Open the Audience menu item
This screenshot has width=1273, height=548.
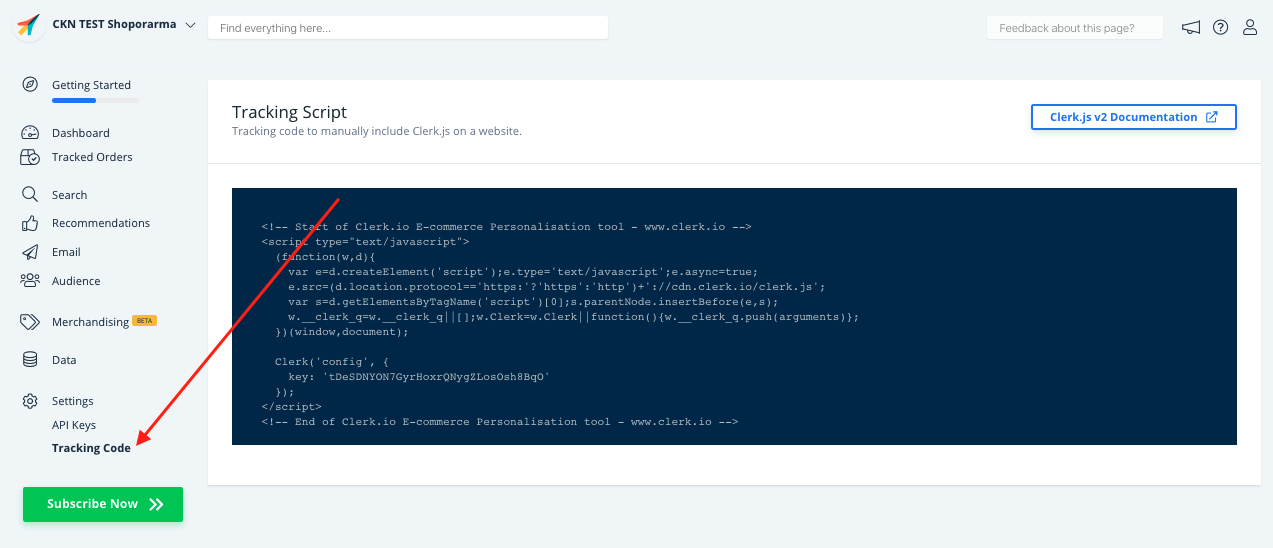point(76,281)
